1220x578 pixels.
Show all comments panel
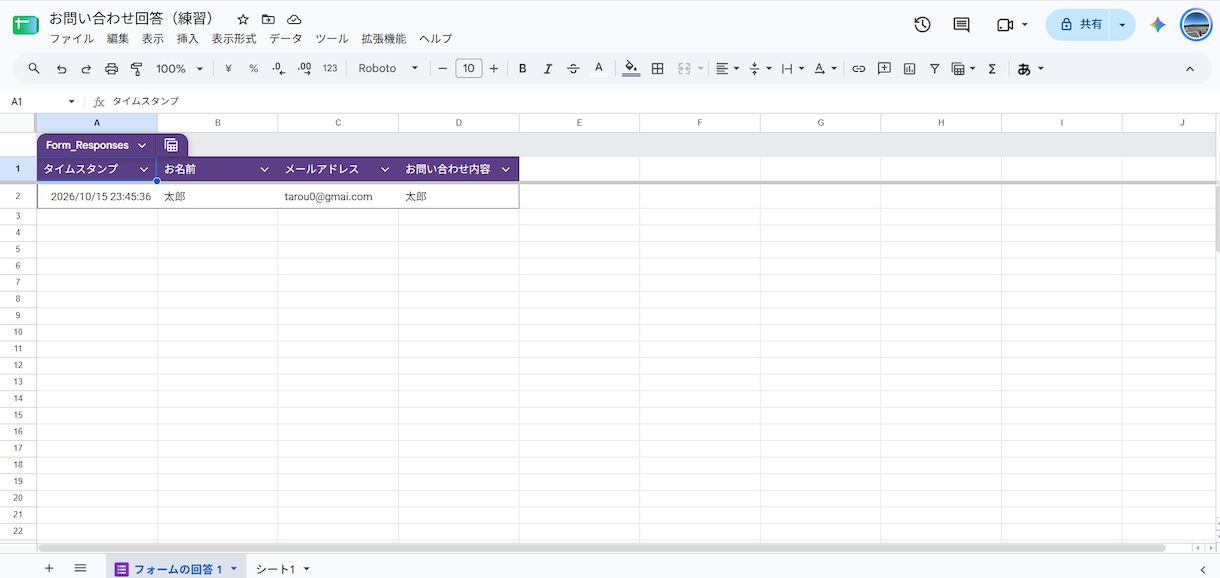point(961,25)
